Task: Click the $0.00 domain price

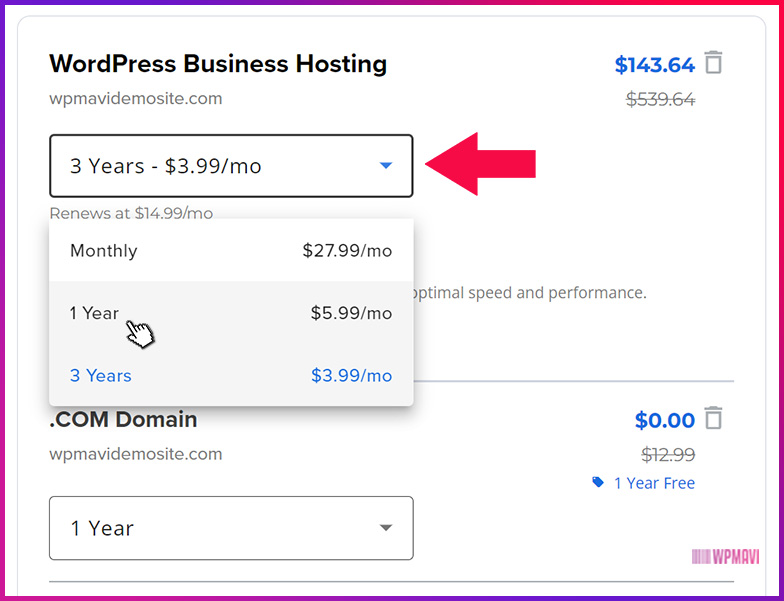Action: tap(664, 420)
